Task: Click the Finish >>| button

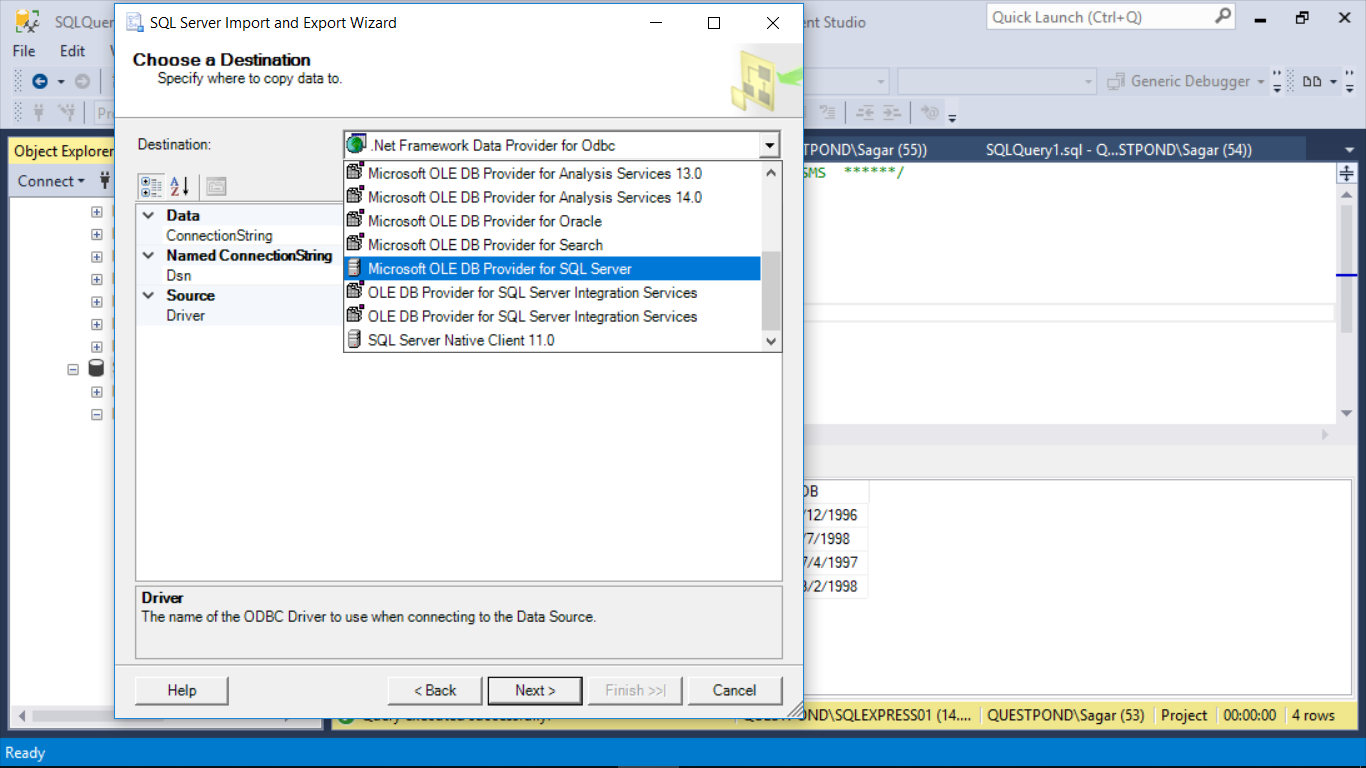Action: 635,690
